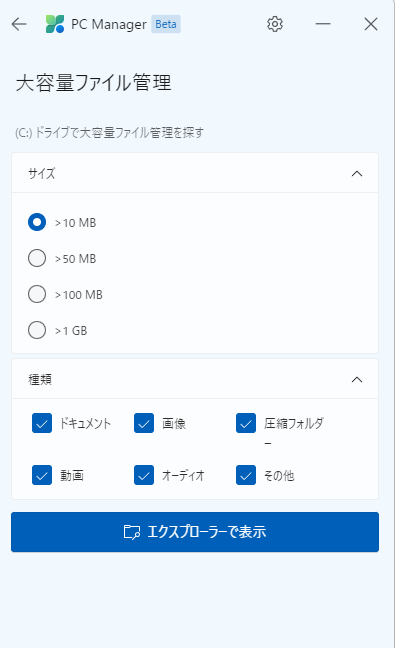Select the >100 MB size option
Screen dimensions: 395x648
37,294
